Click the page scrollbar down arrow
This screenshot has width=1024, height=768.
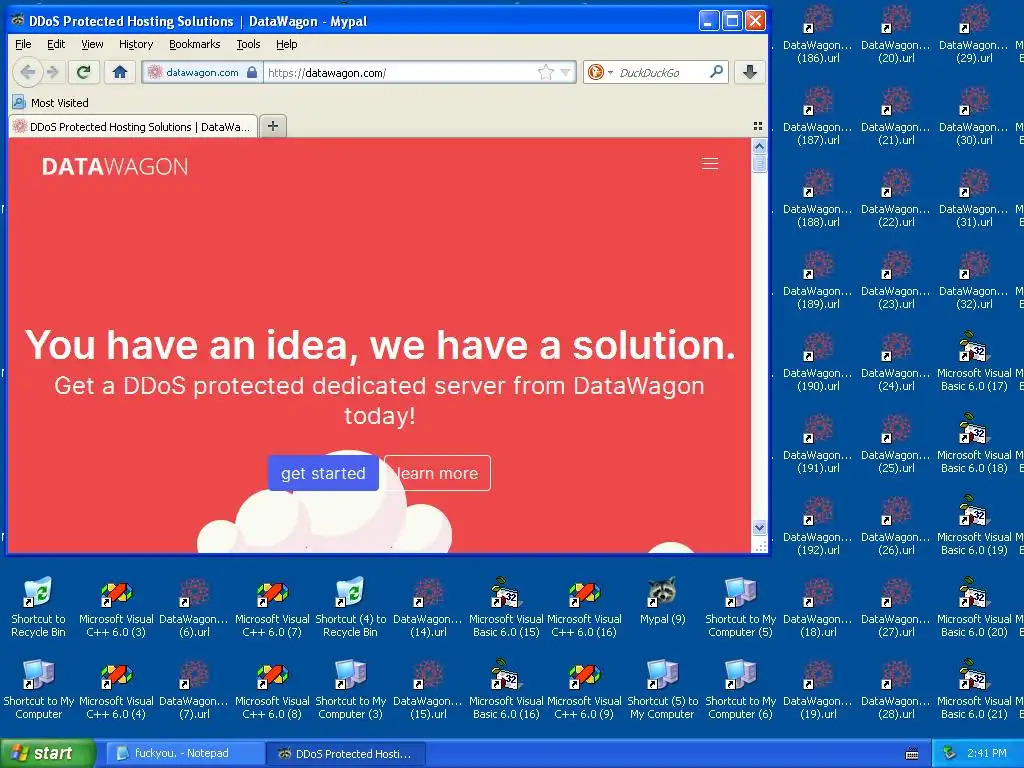click(759, 527)
